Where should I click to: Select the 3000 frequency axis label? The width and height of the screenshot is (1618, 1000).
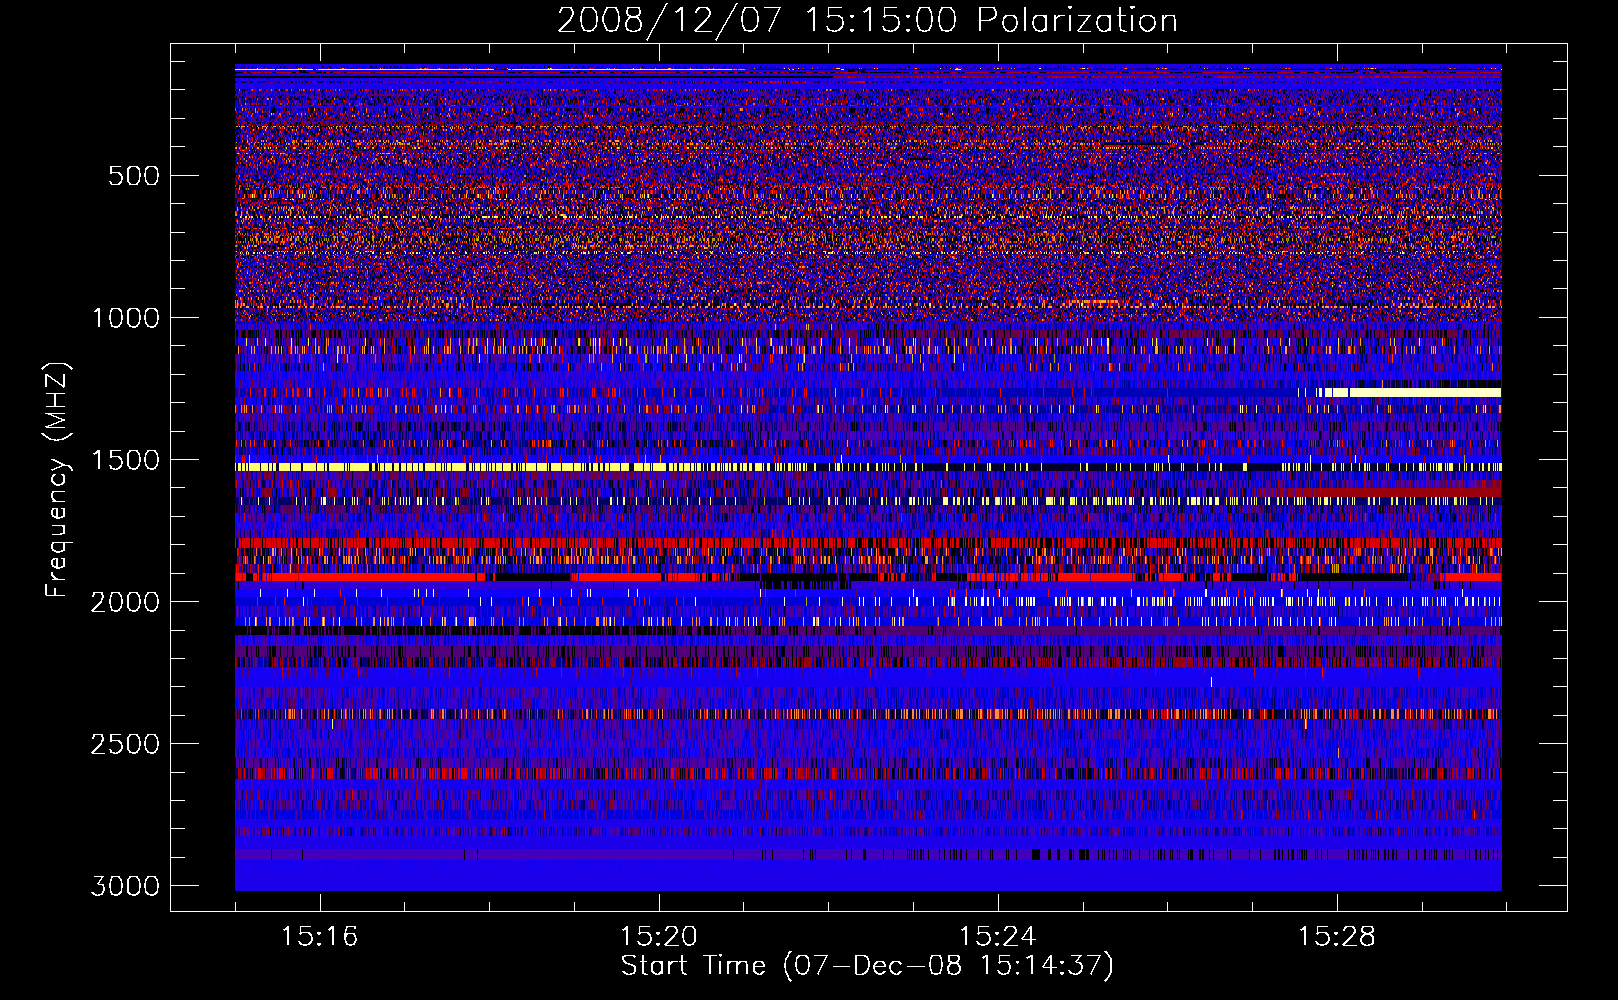pyautogui.click(x=125, y=886)
